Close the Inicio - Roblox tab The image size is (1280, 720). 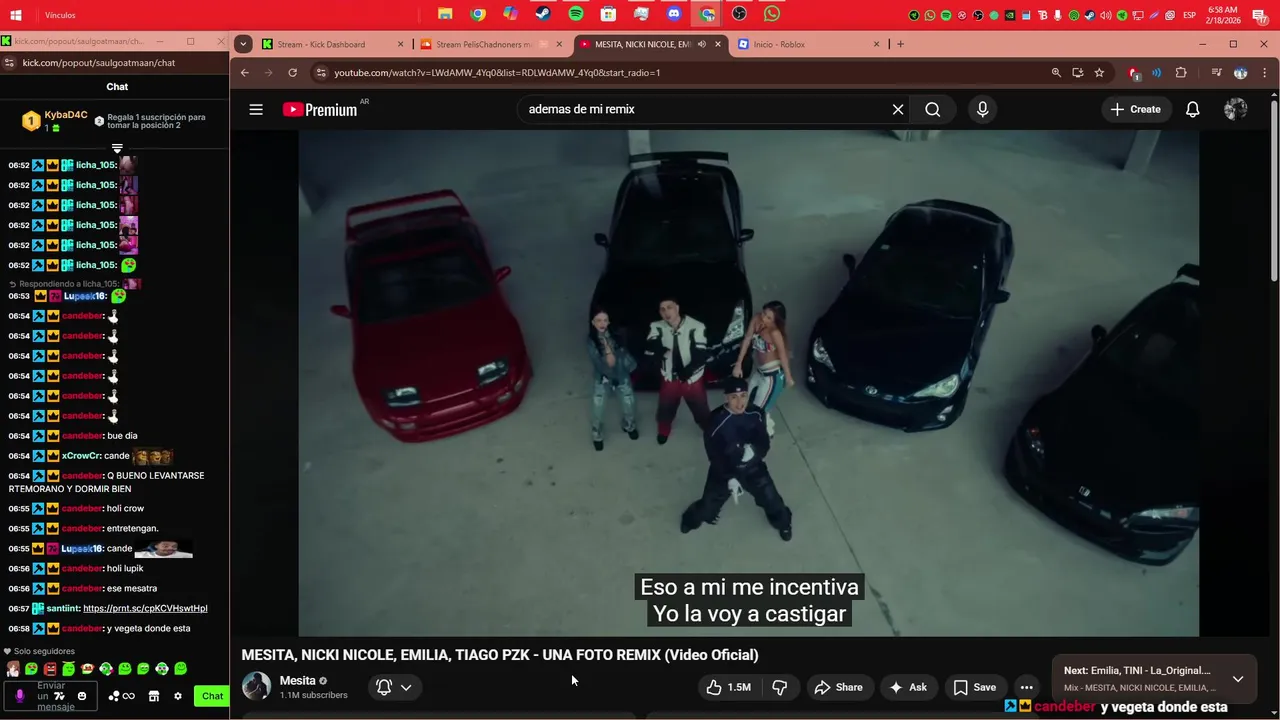click(x=877, y=44)
